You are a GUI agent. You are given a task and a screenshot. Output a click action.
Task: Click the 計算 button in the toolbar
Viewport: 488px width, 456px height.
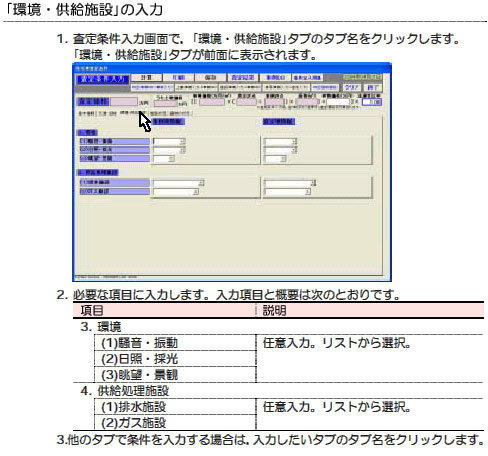tap(146, 78)
